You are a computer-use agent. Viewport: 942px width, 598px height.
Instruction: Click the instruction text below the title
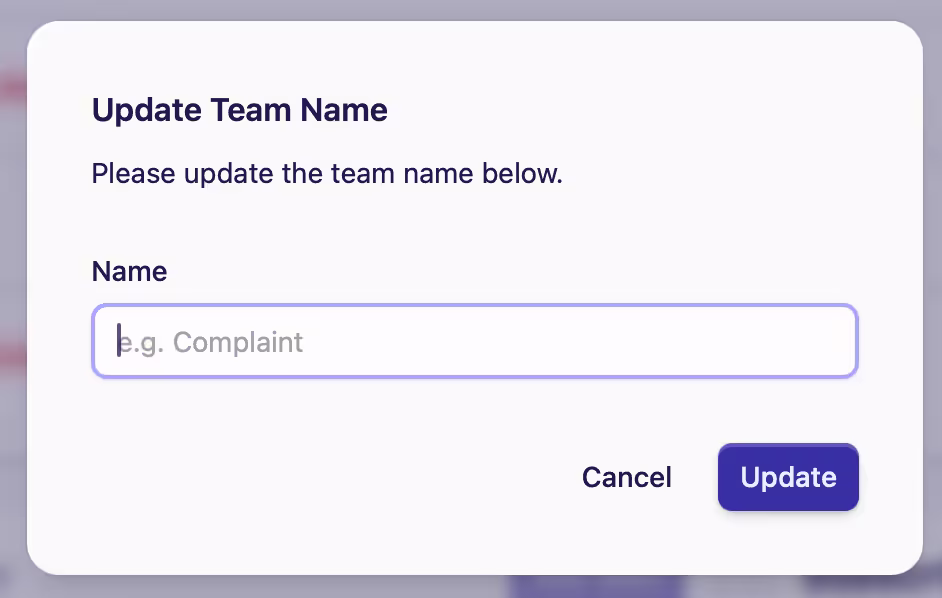(x=326, y=173)
